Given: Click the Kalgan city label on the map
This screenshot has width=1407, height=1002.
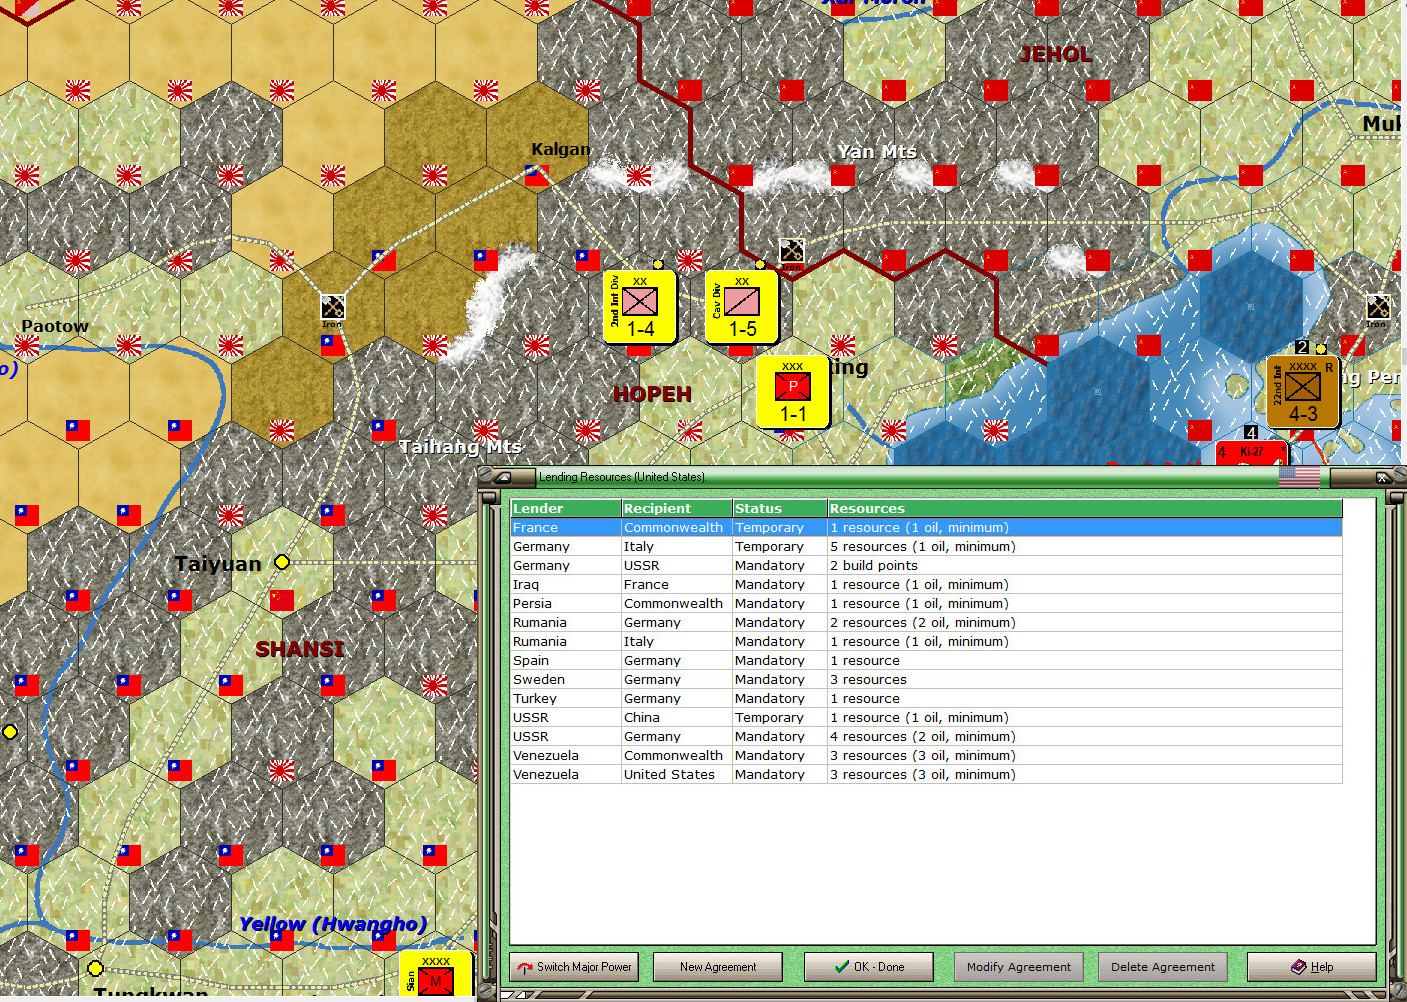Looking at the screenshot, I should tap(561, 149).
